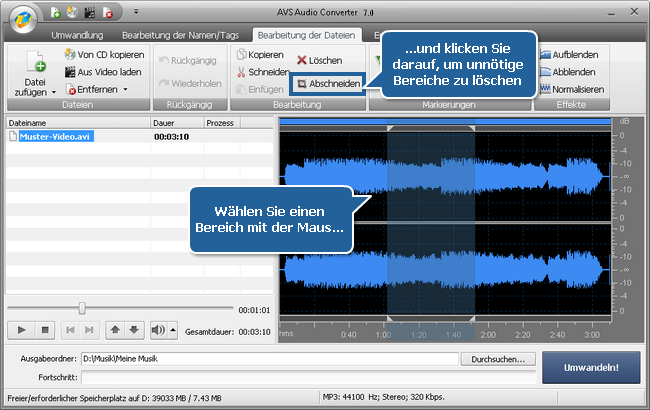Screen dimensions: 650x410
Task: Click the 00:03:10 duration cell
Action: (x=172, y=137)
